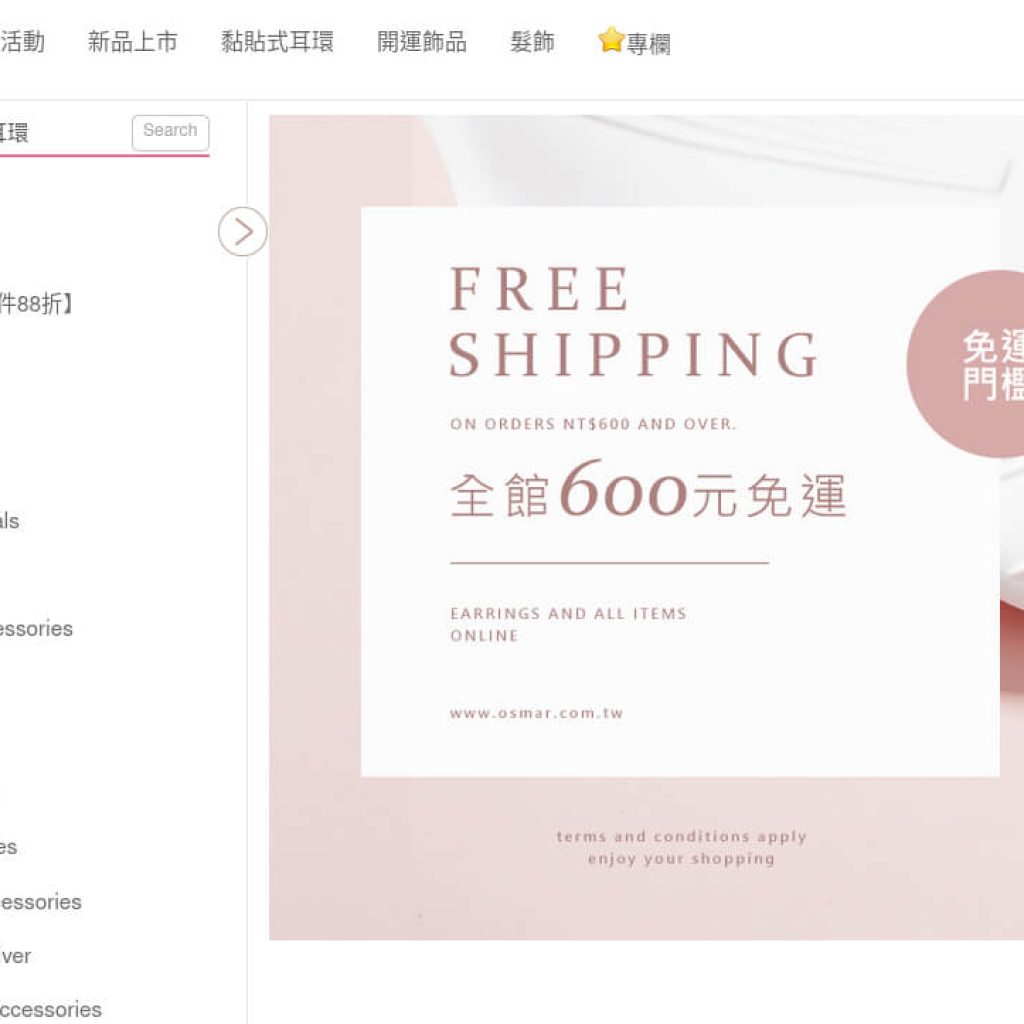Select the sidebar category ending in "als"
This screenshot has height=1024, width=1024.
point(10,521)
